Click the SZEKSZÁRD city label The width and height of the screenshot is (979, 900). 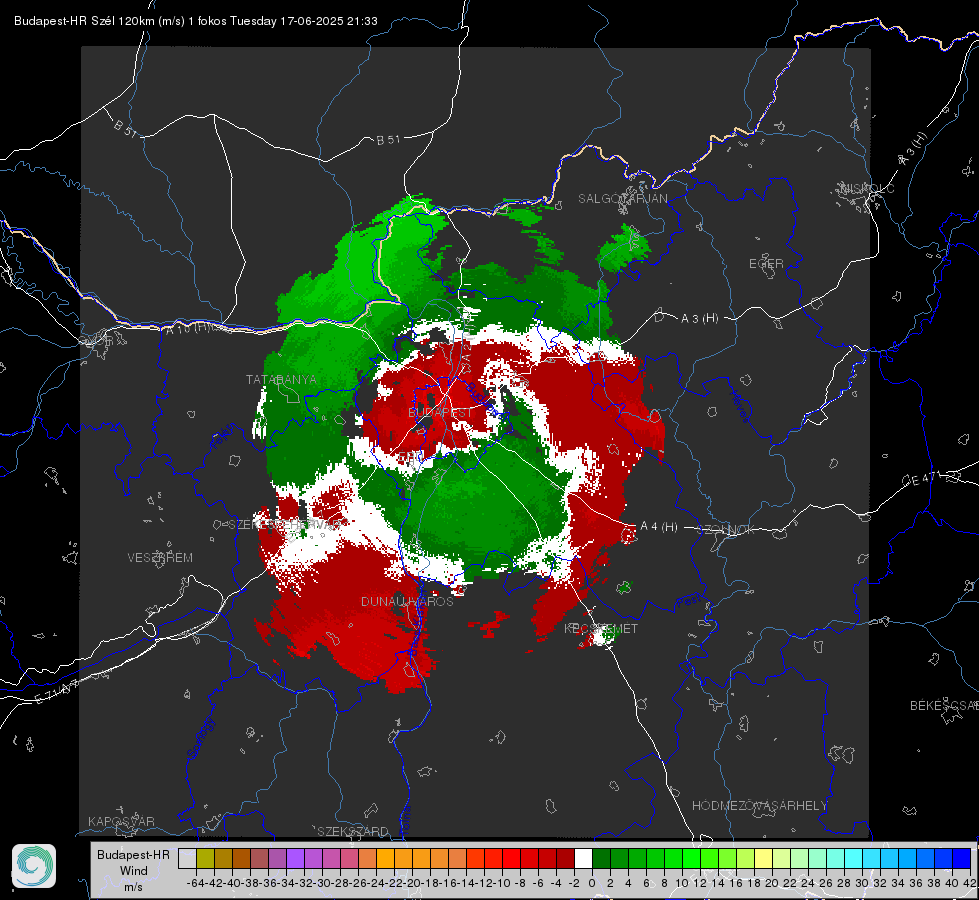coord(353,831)
